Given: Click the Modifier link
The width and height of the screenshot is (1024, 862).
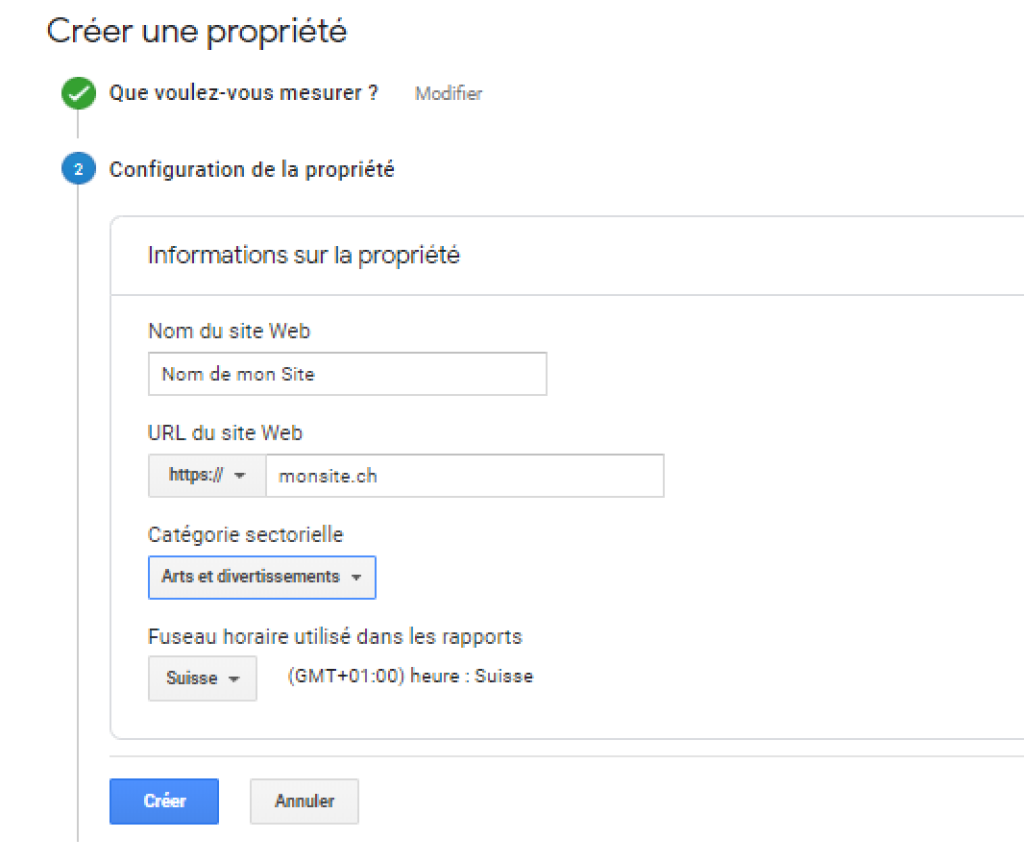Looking at the screenshot, I should [x=449, y=93].
